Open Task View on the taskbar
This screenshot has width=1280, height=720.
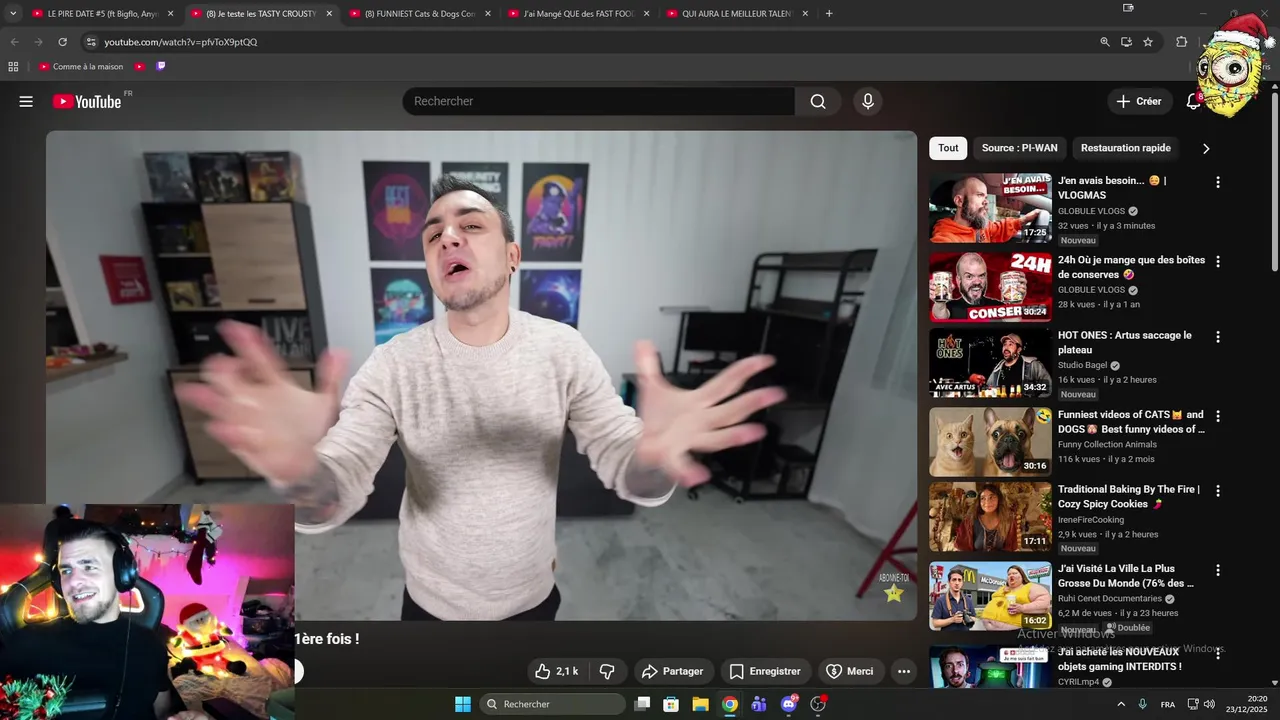642,704
